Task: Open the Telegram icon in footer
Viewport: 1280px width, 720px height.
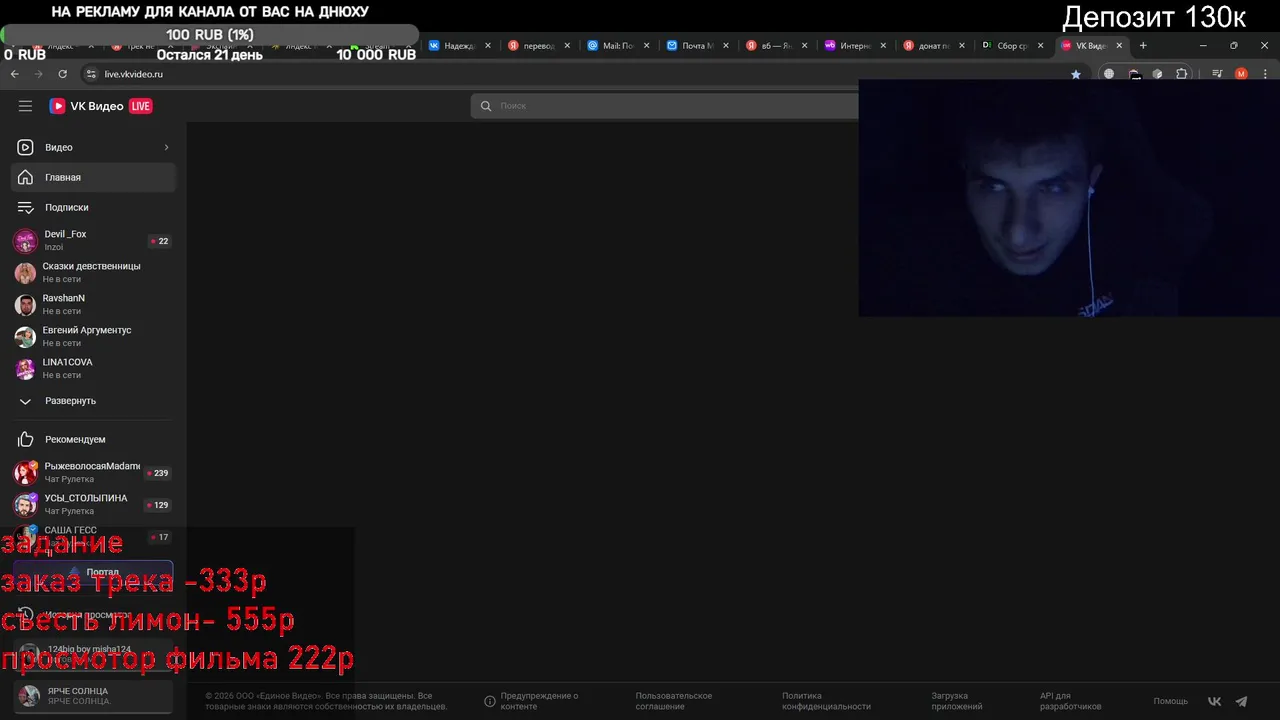Action: click(x=1241, y=701)
